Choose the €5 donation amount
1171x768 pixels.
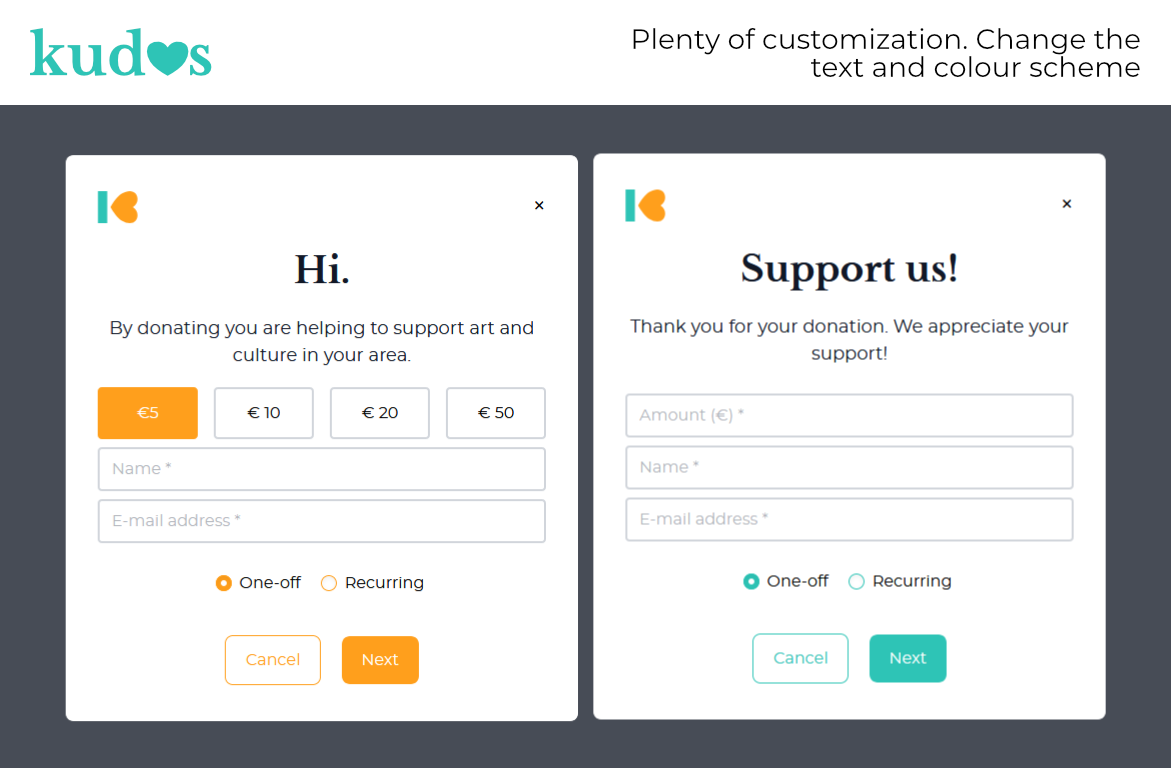coord(148,413)
